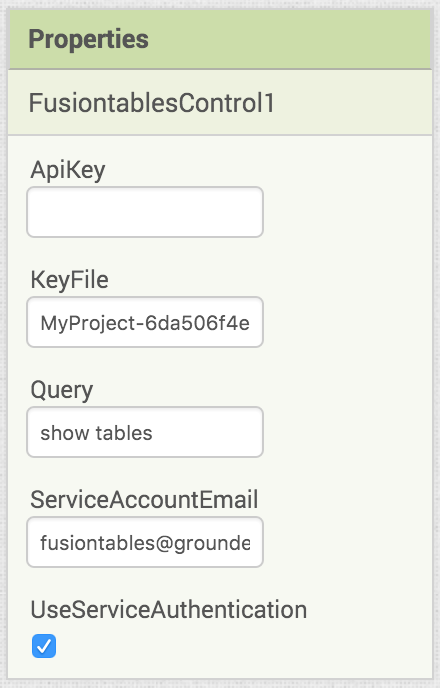Screen dimensions: 440x688
Task: Toggle the blue checkmark box
Action: coord(44,645)
